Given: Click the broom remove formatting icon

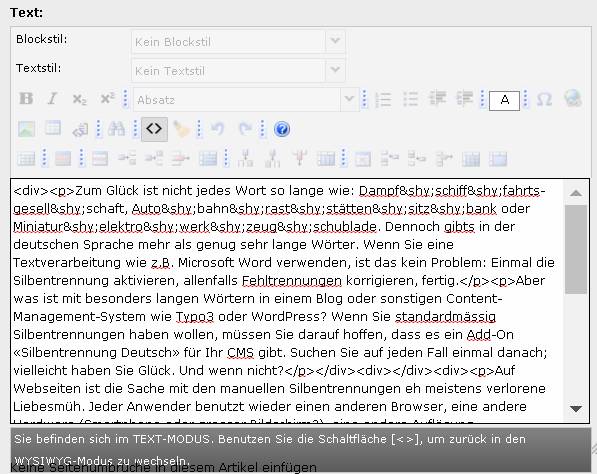Looking at the screenshot, I should (x=181, y=129).
